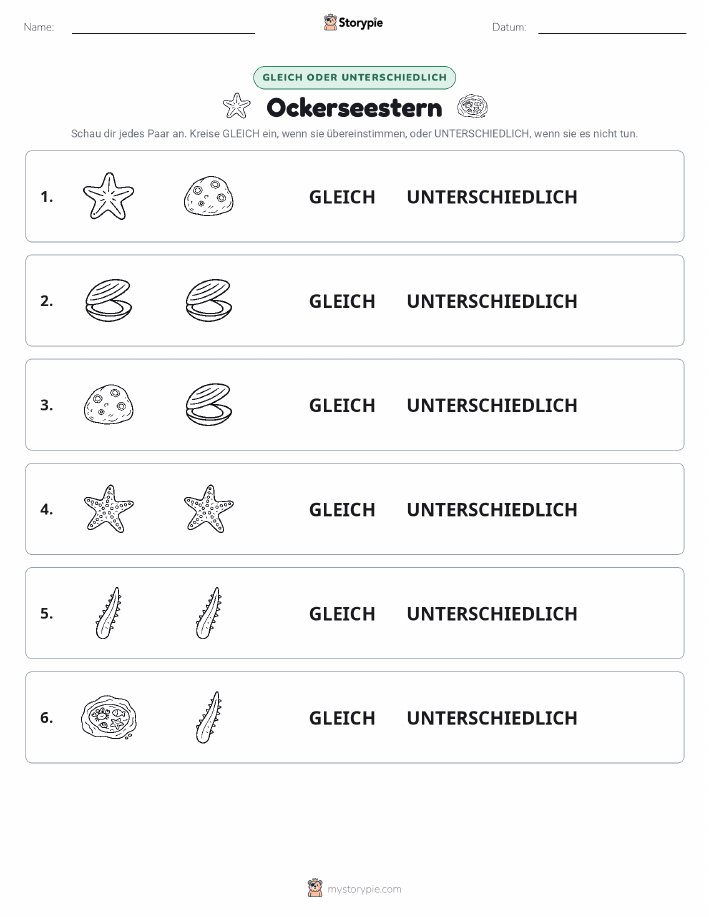
Task: Choose UNTERSCHIEDLICH for row 3
Action: [492, 405]
